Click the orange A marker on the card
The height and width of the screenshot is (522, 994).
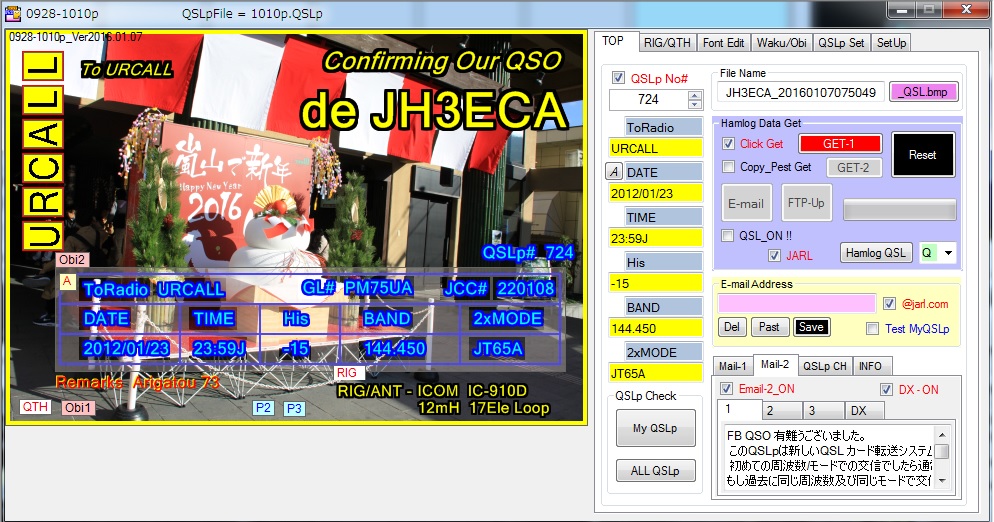[67, 282]
